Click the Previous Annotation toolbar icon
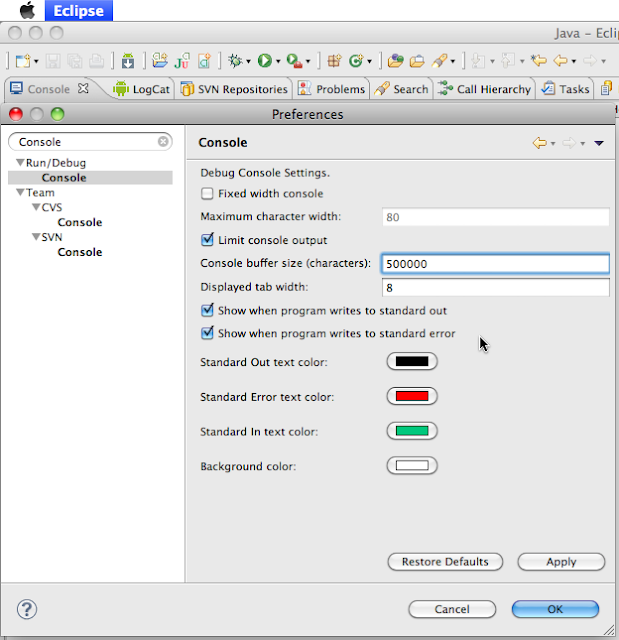Image resolution: width=619 pixels, height=640 pixels. pos(508,61)
